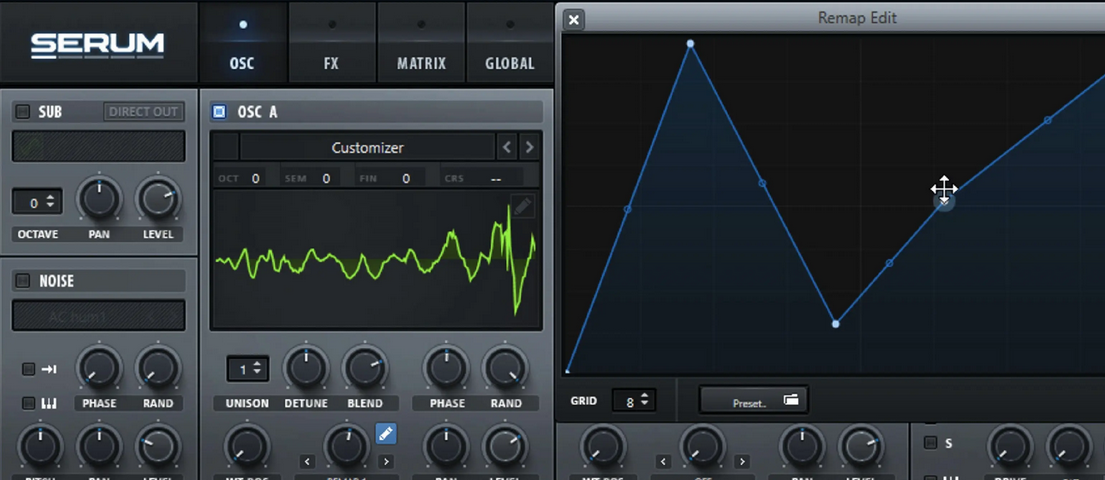Click the OSC A unison PHASE knob
1105x480 pixels.
[x=447, y=369]
